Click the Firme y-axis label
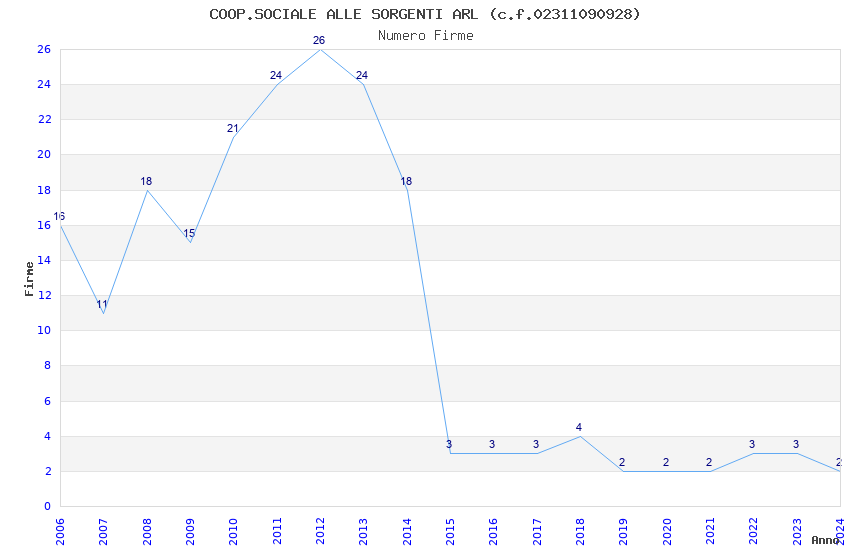 click(29, 279)
